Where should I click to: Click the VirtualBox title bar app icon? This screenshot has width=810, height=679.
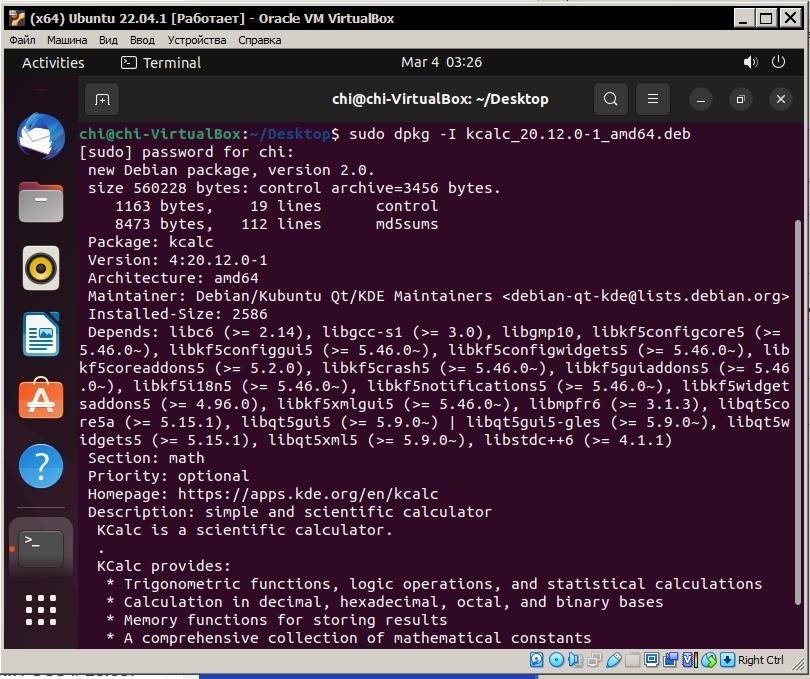(17, 19)
